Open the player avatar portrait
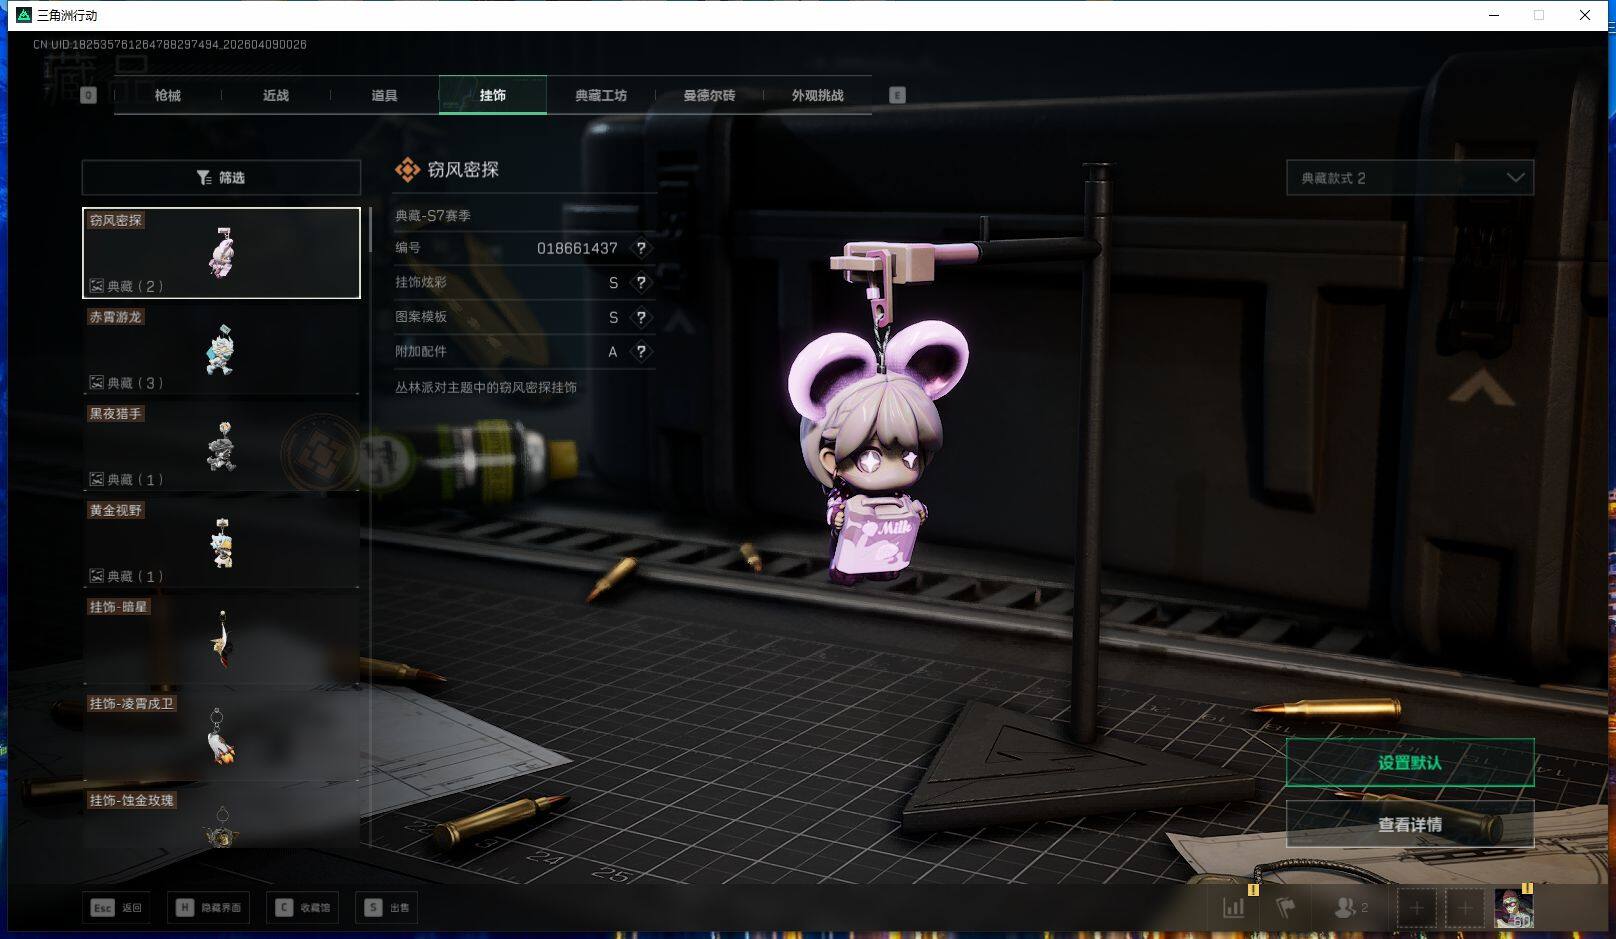The width and height of the screenshot is (1616, 939). pos(1514,908)
